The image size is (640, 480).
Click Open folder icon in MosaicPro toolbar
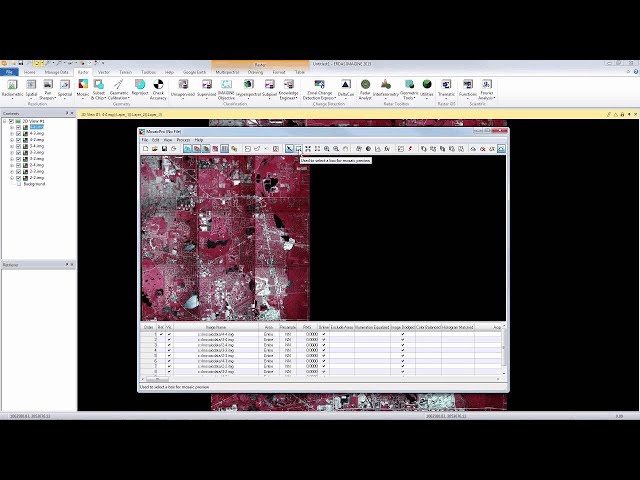tap(155, 149)
